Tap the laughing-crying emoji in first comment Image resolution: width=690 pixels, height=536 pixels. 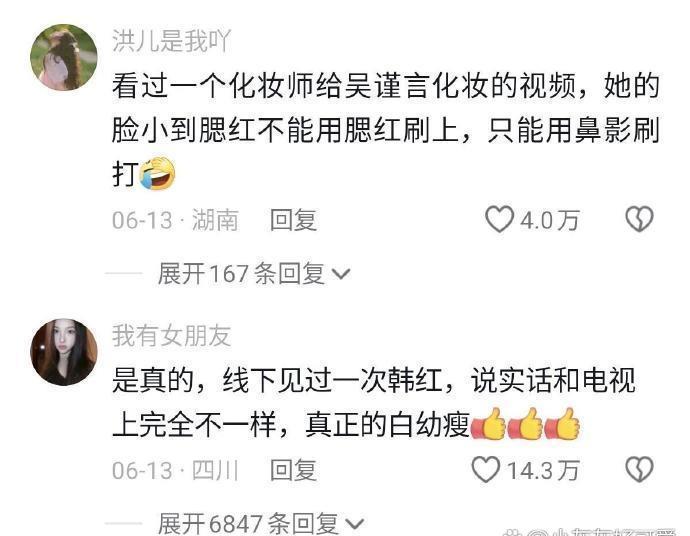[157, 173]
